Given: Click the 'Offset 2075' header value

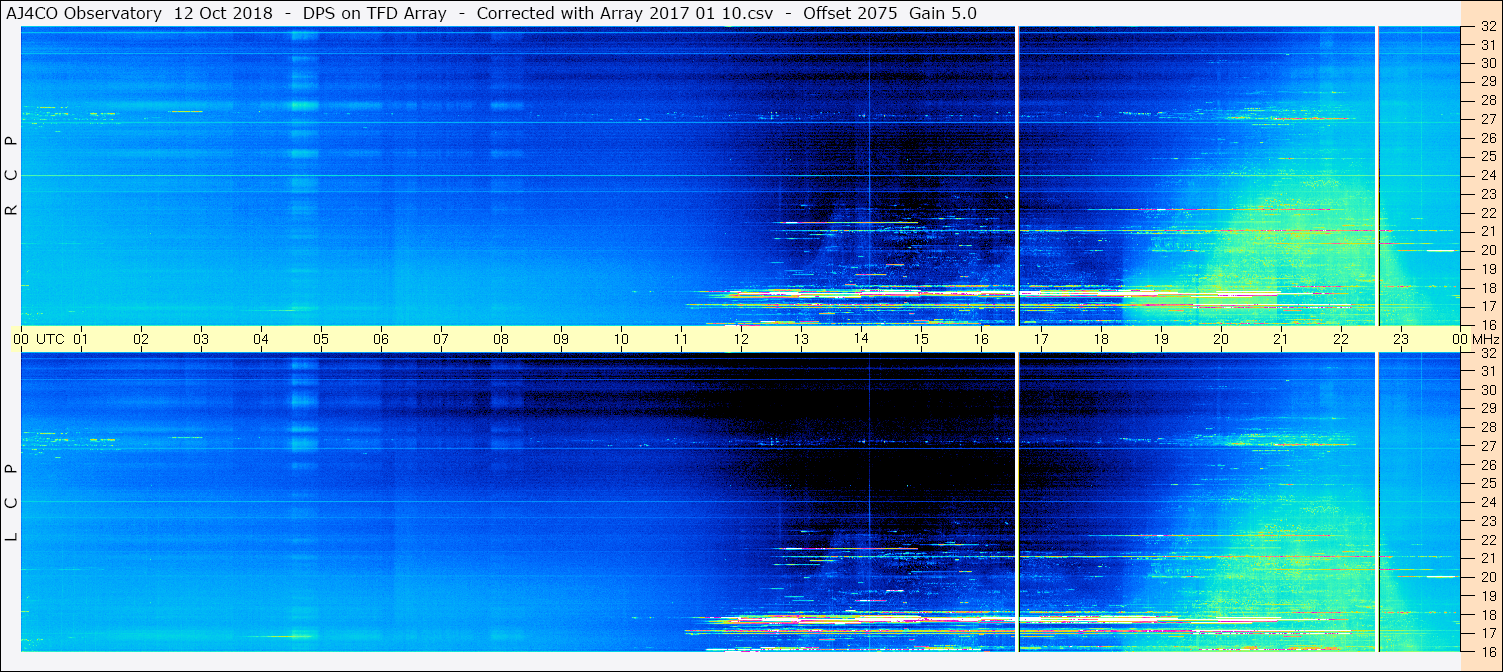Looking at the screenshot, I should 849,13.
